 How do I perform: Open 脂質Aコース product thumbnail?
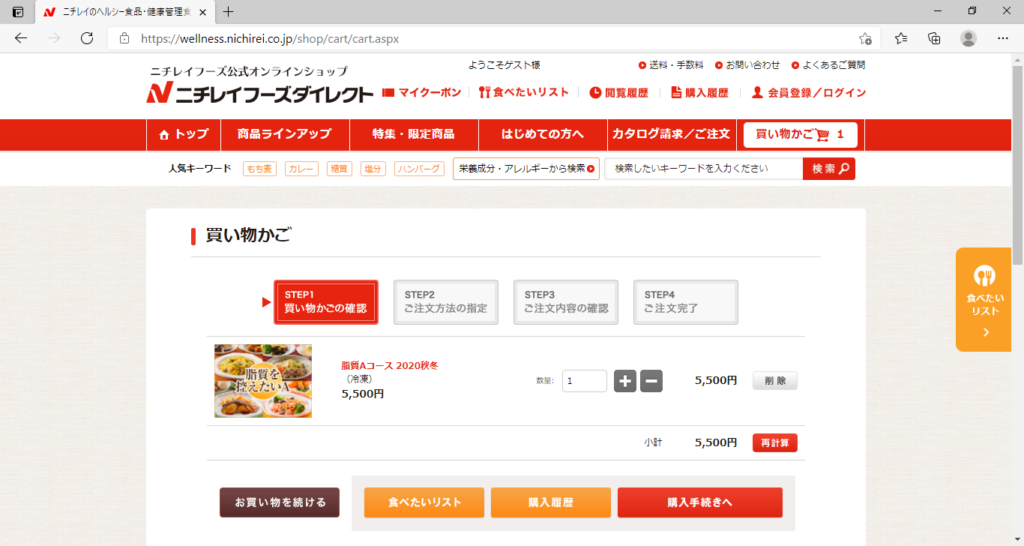click(x=263, y=381)
